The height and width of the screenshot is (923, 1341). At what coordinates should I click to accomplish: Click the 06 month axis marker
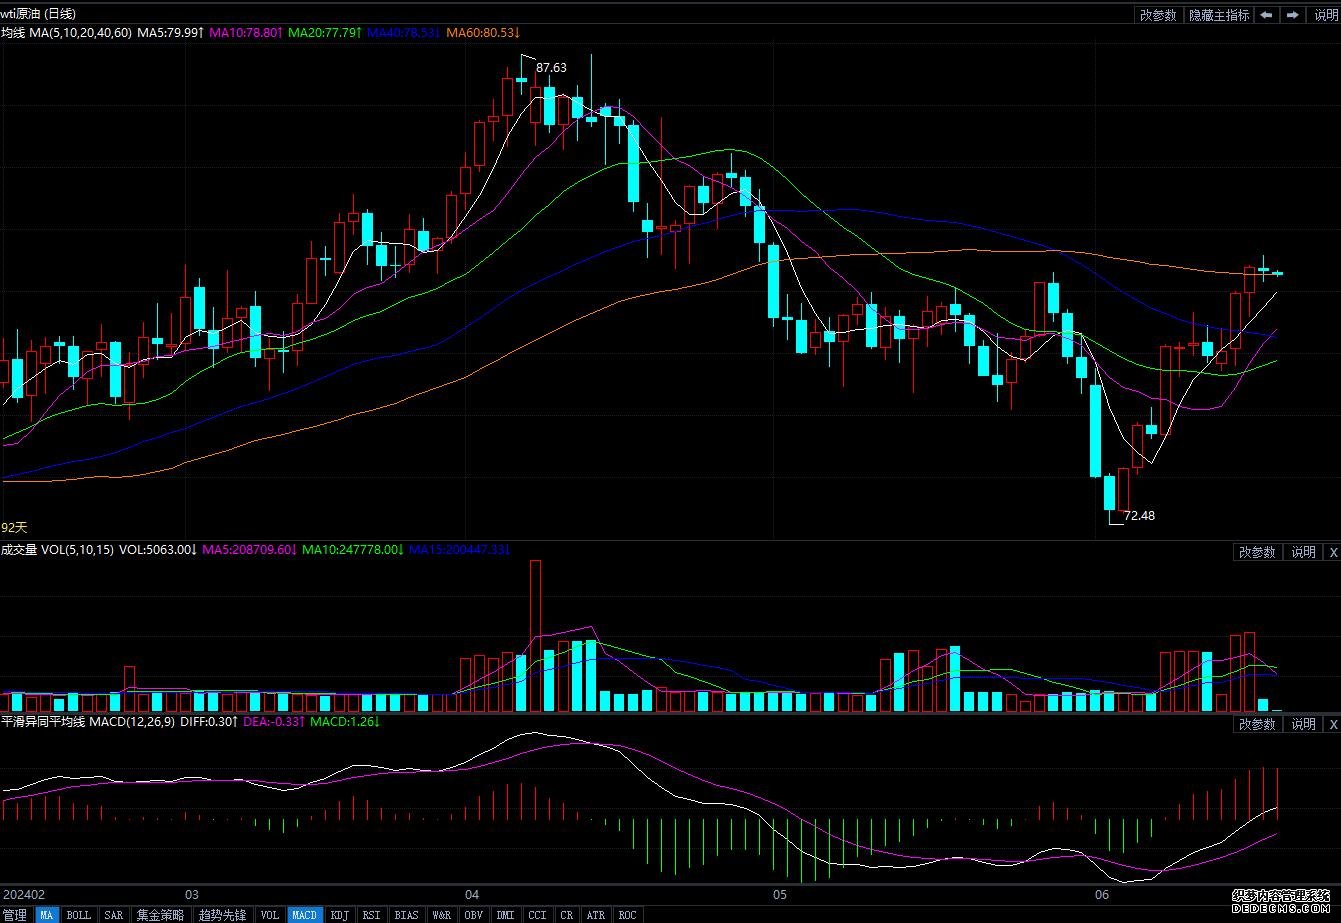1102,894
